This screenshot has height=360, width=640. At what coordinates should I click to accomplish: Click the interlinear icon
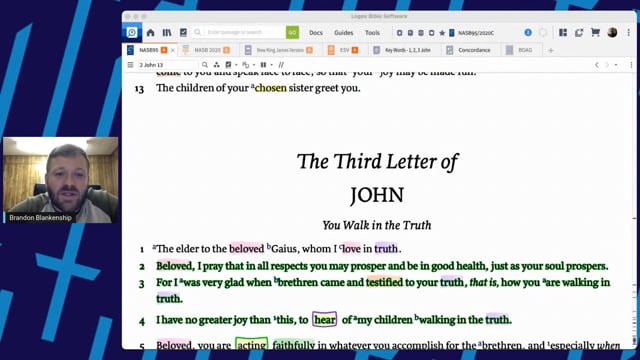pos(246,65)
